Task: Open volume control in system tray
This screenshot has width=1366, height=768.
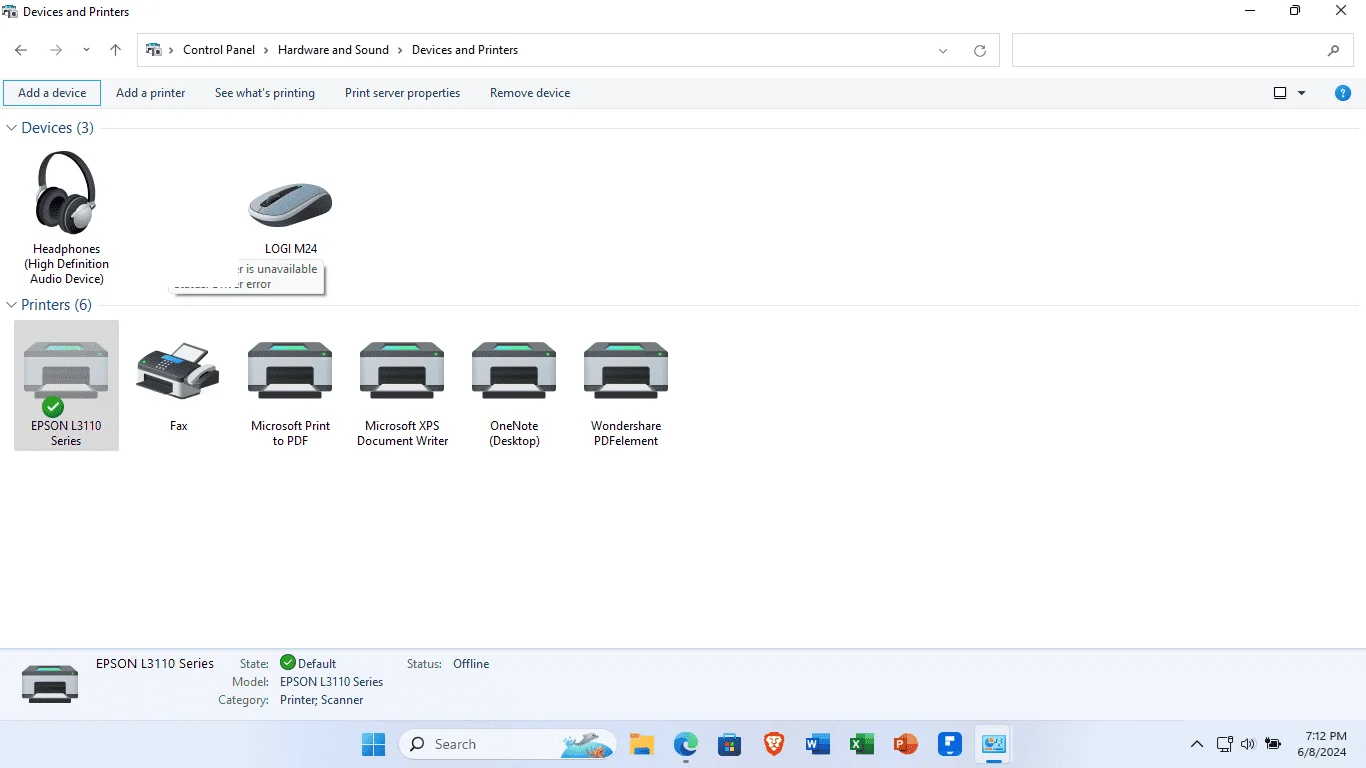Action: [x=1248, y=744]
